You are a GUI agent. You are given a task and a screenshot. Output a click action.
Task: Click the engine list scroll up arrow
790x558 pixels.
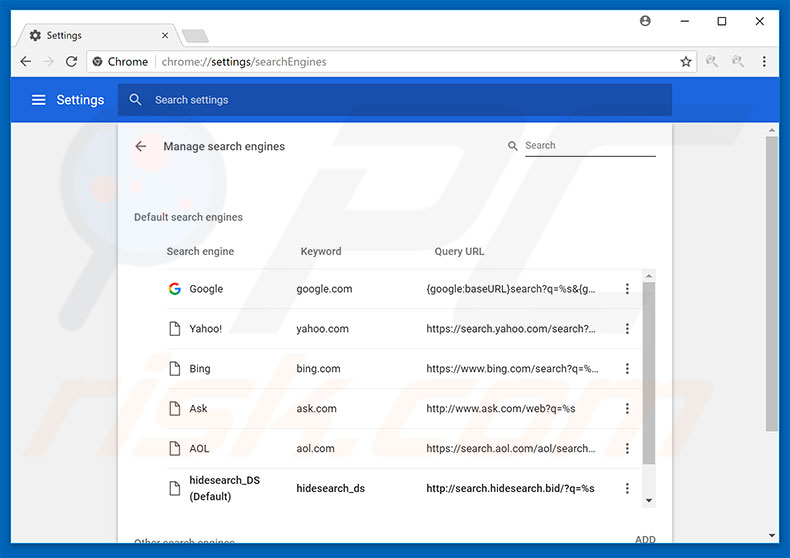tap(649, 276)
